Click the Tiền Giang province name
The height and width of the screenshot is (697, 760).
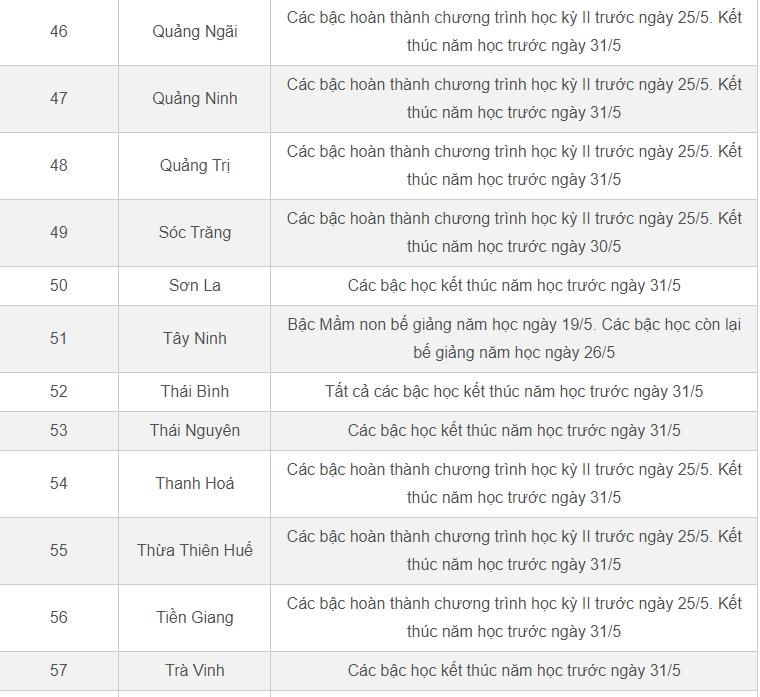[x=195, y=618]
